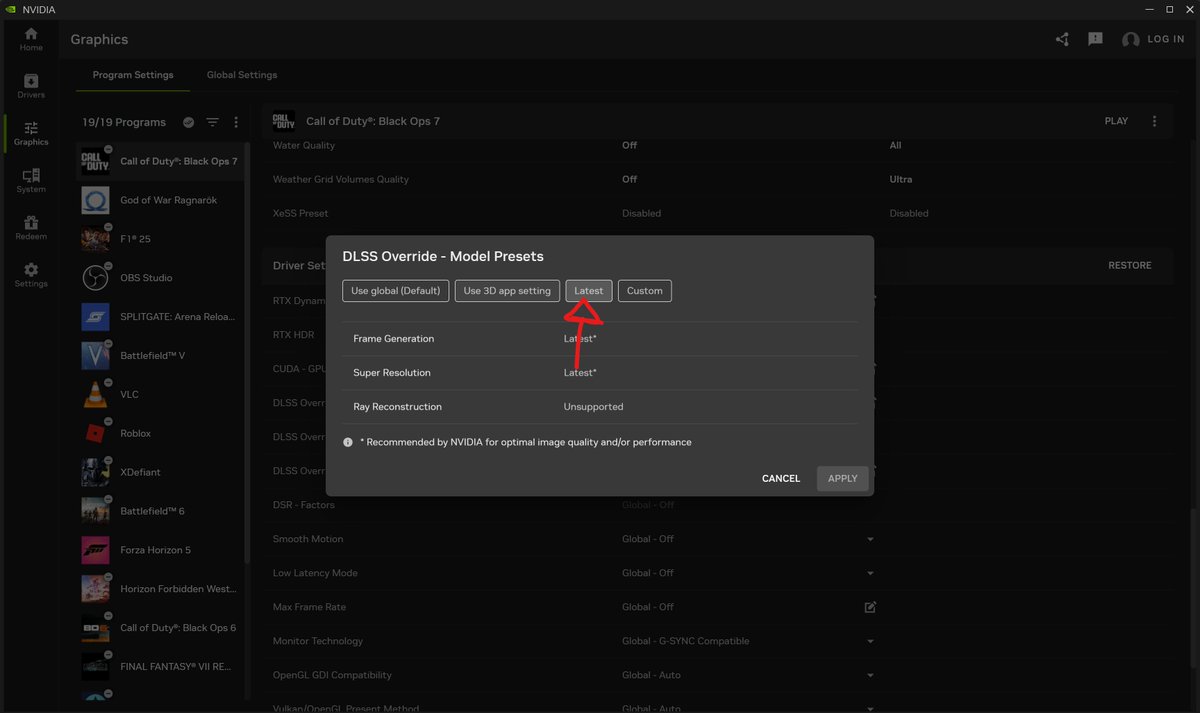Viewport: 1200px width, 713px height.
Task: Click the 19/19 Programs heading
Action: click(x=124, y=122)
